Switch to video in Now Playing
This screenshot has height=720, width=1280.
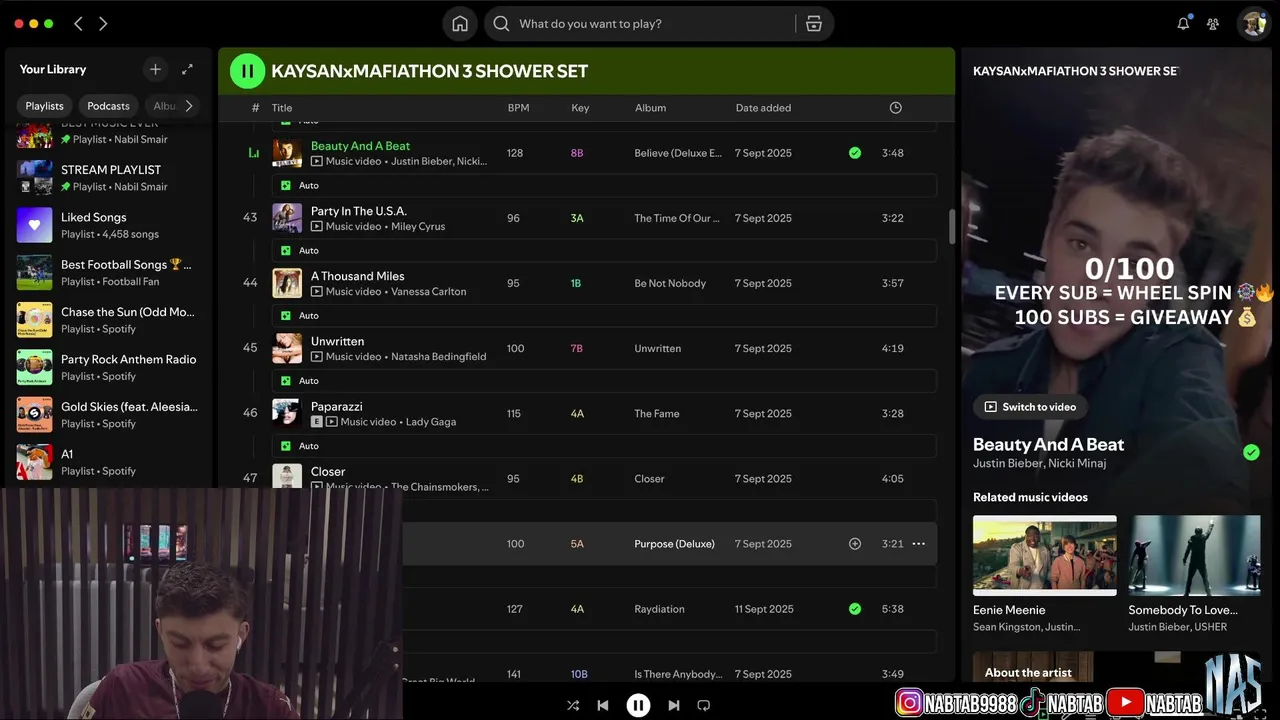(x=1030, y=407)
